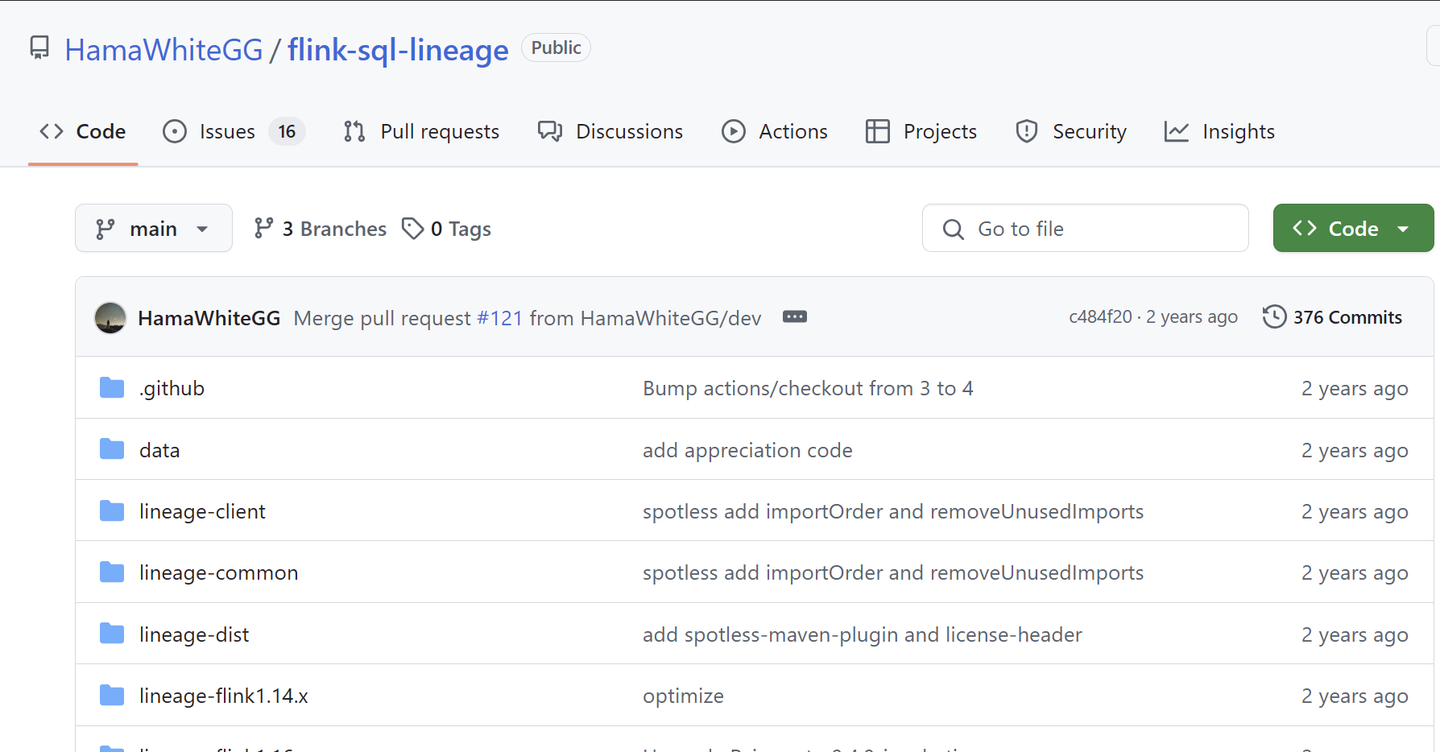Expand the commit message ellipsis
The width and height of the screenshot is (1440, 752).
[x=795, y=317]
